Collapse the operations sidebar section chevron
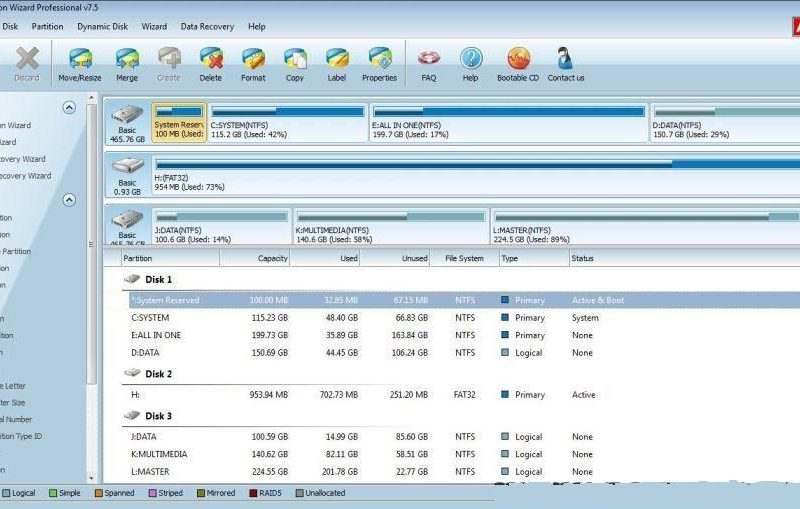This screenshot has width=800, height=509. coord(69,200)
